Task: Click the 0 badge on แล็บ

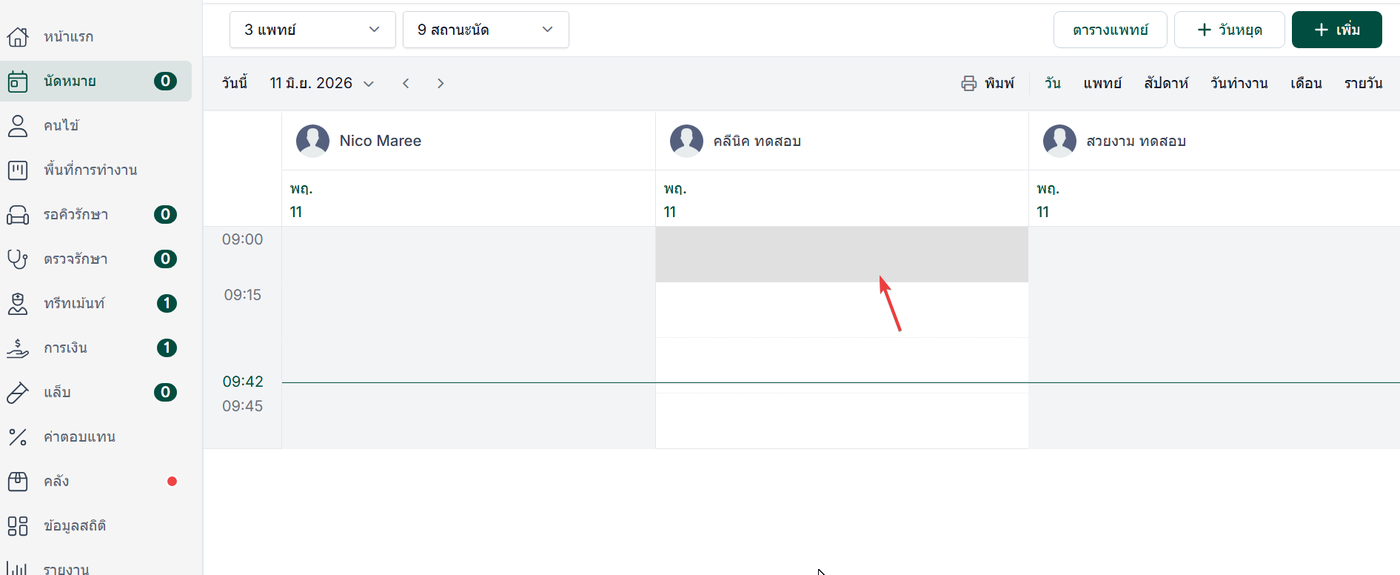Action: pyautogui.click(x=166, y=392)
